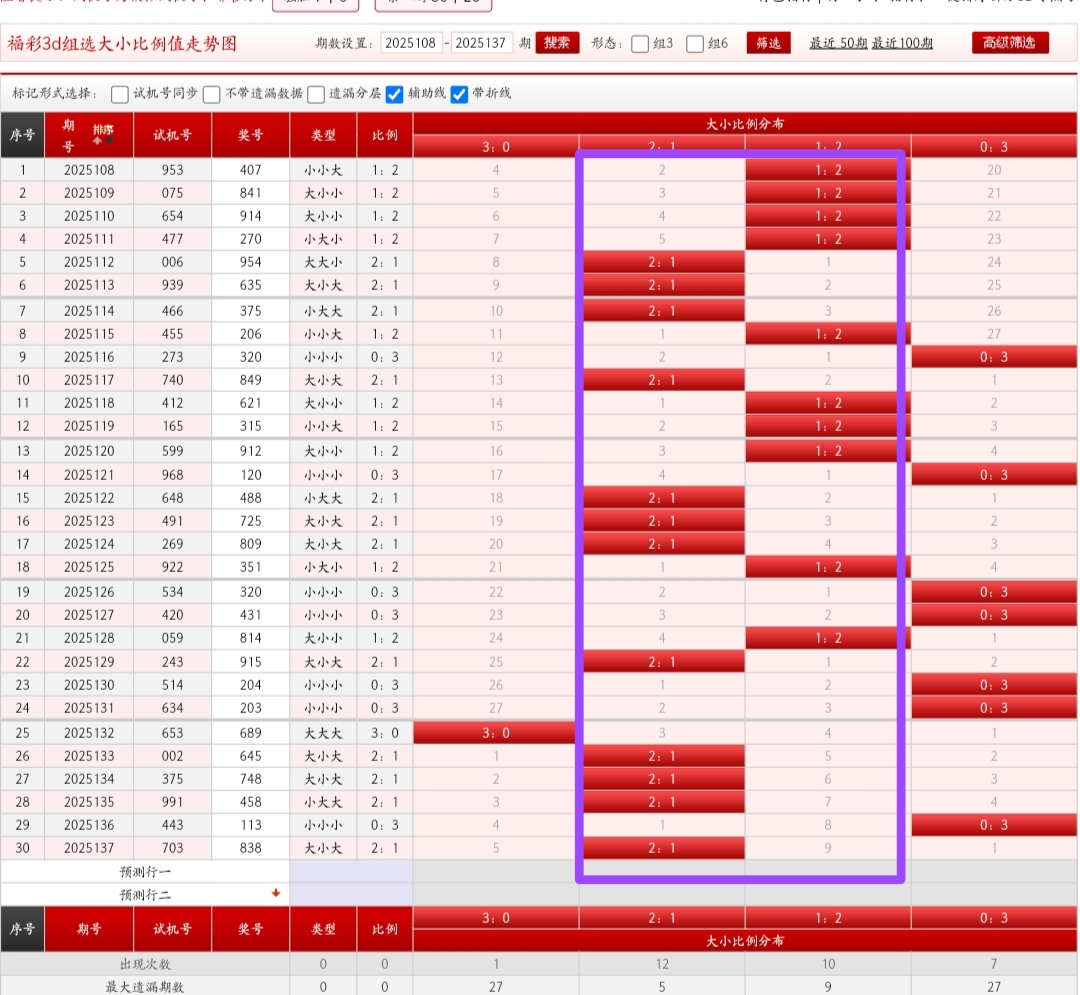Click the red down arrow in the 预测行二 row

pos(276,893)
